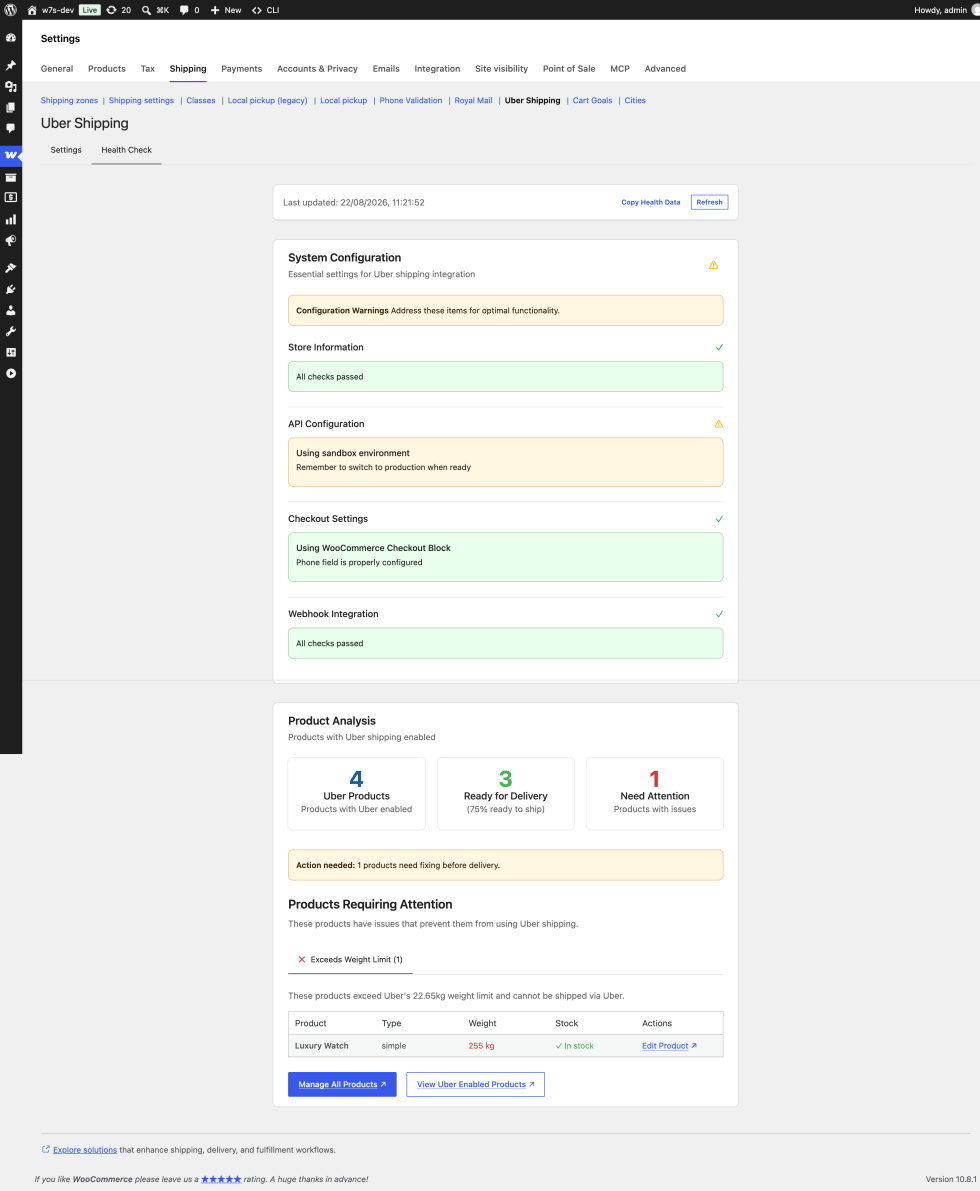Switch to Uber Shipping Settings sub-tab
The image size is (980, 1191).
pos(66,150)
